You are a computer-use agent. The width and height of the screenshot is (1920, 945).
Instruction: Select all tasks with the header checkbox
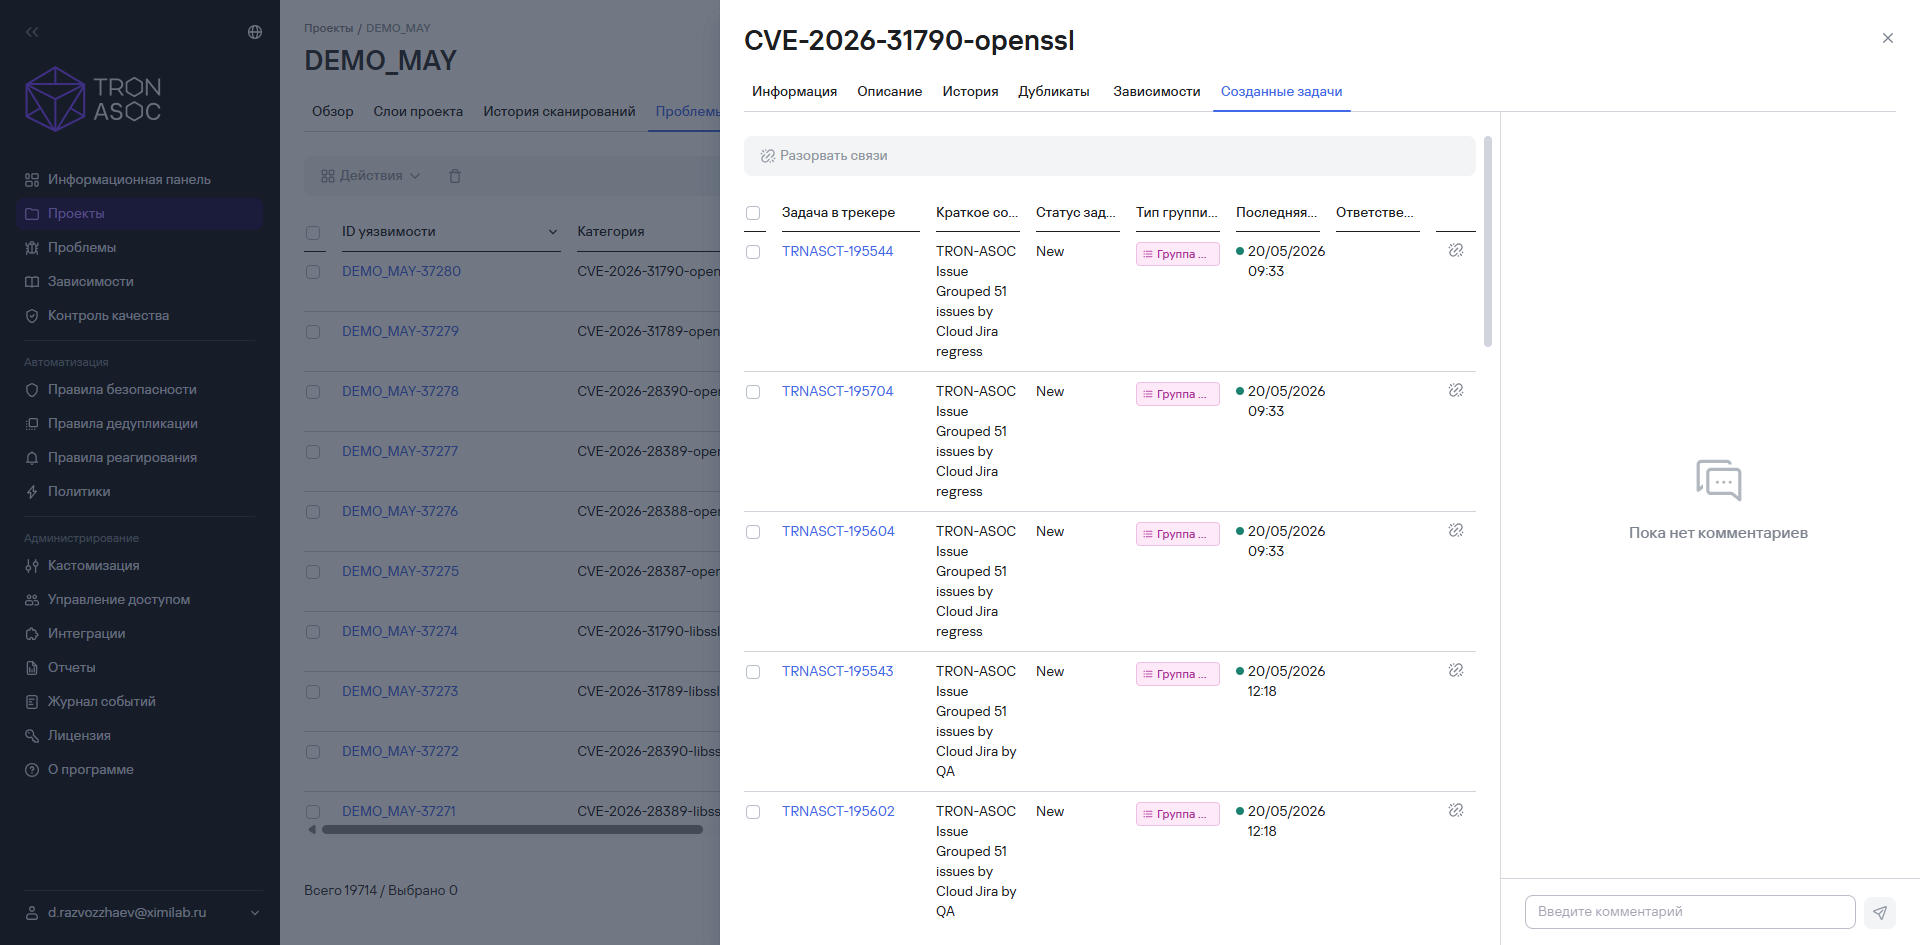[x=753, y=213]
